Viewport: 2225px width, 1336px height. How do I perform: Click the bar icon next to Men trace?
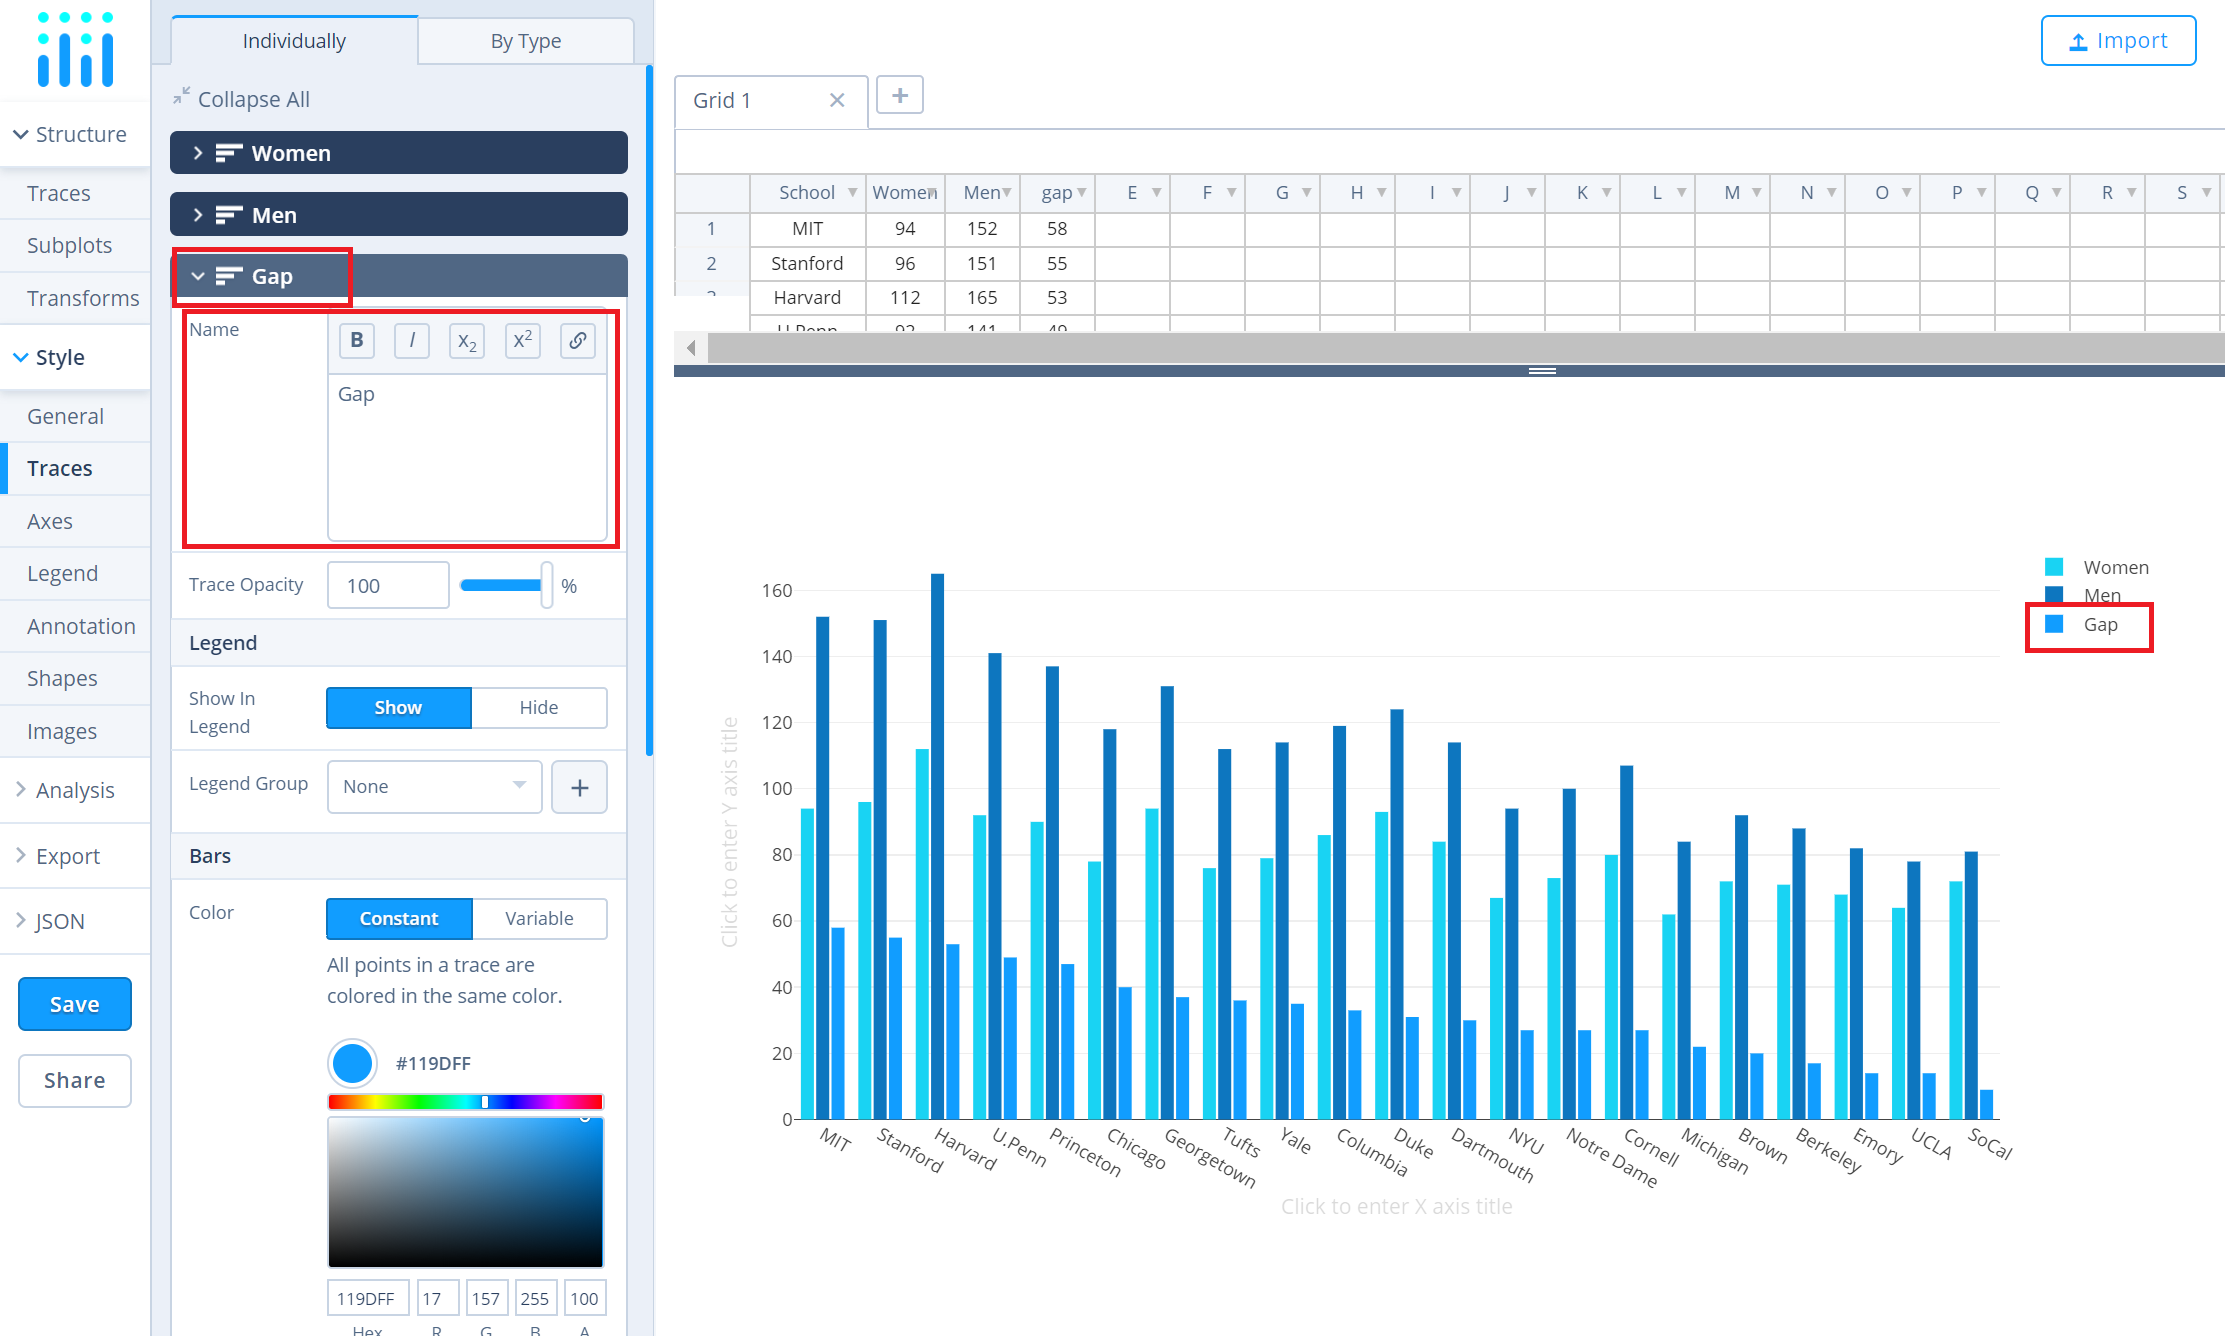pos(229,215)
